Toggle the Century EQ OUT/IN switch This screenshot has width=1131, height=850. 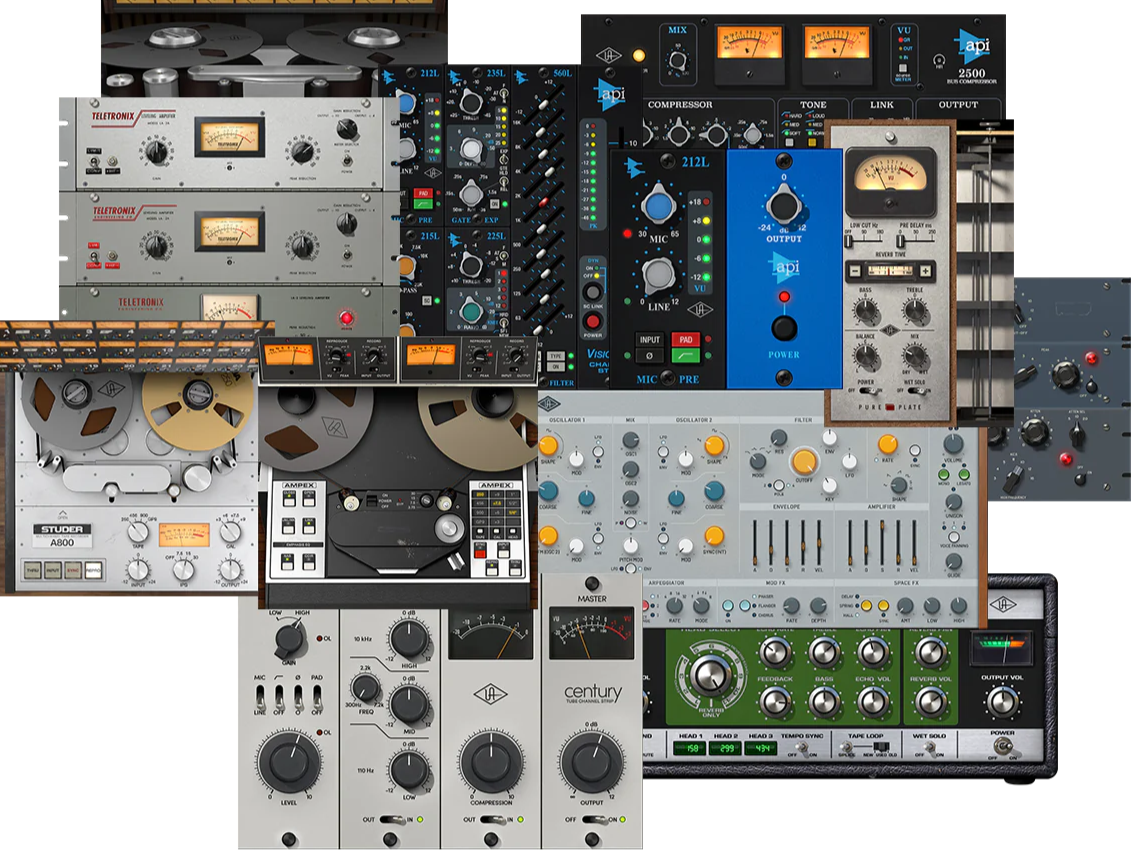(392, 820)
